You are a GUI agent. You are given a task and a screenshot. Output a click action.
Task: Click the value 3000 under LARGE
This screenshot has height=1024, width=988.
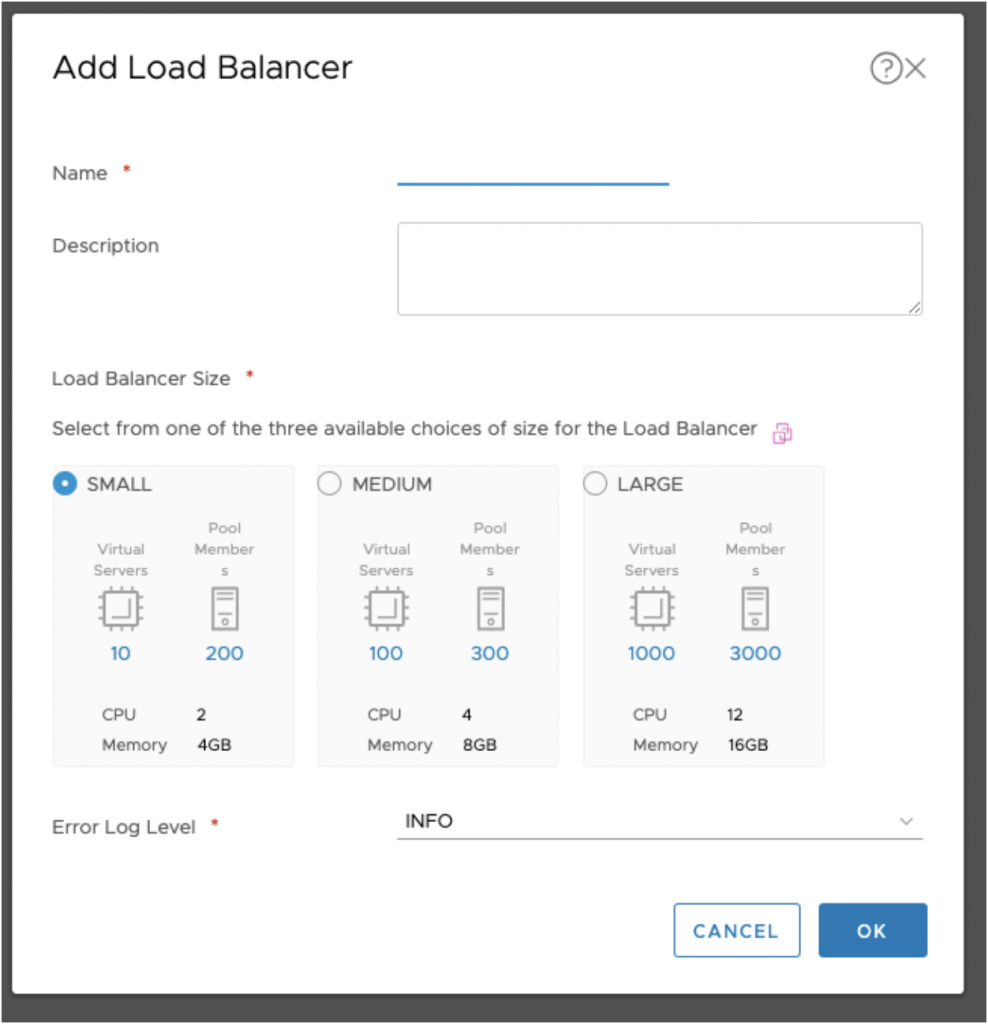pos(756,653)
